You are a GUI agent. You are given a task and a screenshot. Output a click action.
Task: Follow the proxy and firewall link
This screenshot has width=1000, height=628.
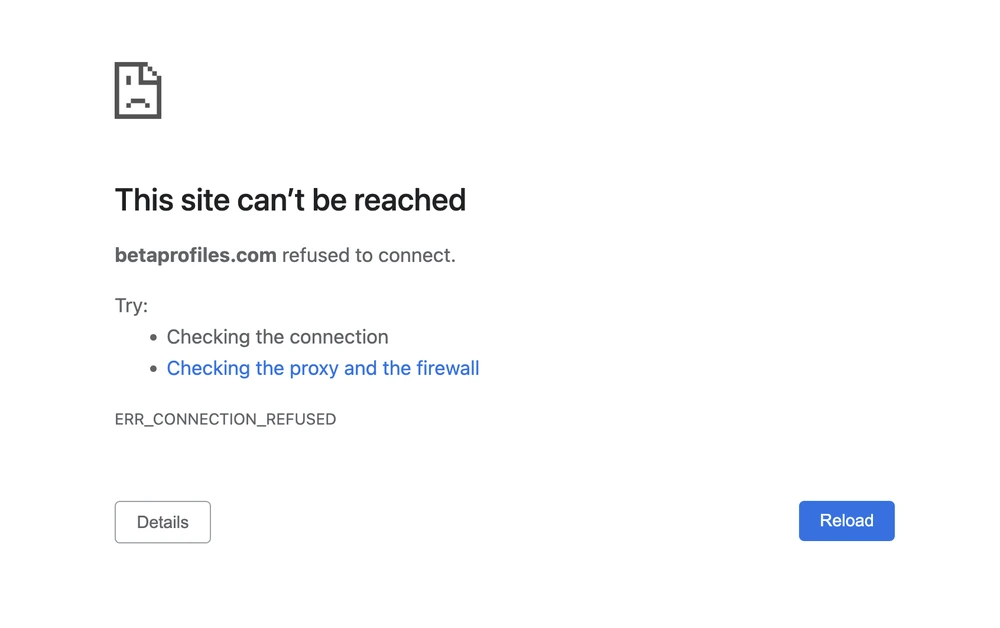click(322, 368)
